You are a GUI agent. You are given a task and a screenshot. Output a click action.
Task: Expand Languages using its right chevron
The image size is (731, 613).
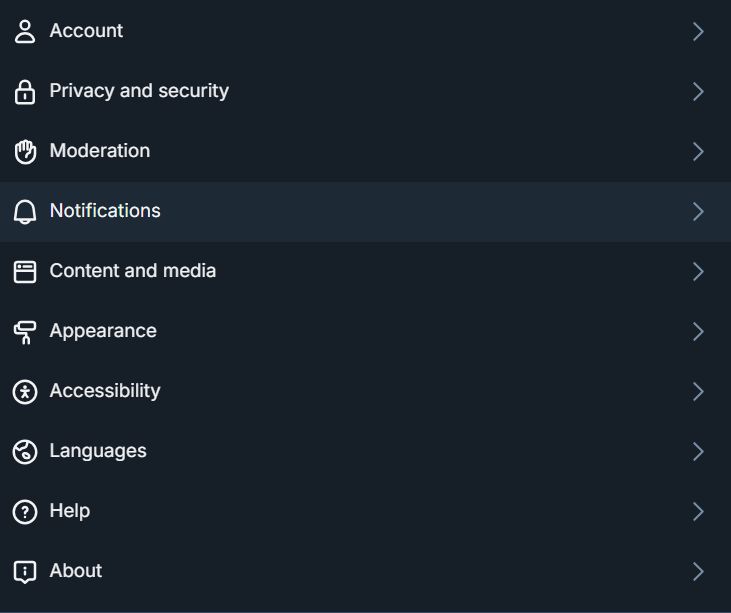(698, 452)
